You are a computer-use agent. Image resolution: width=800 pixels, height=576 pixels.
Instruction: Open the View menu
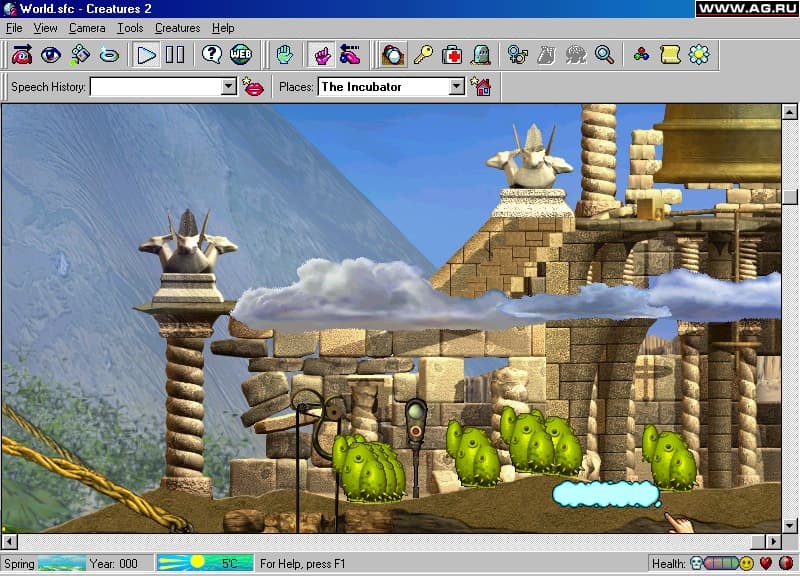pos(45,28)
